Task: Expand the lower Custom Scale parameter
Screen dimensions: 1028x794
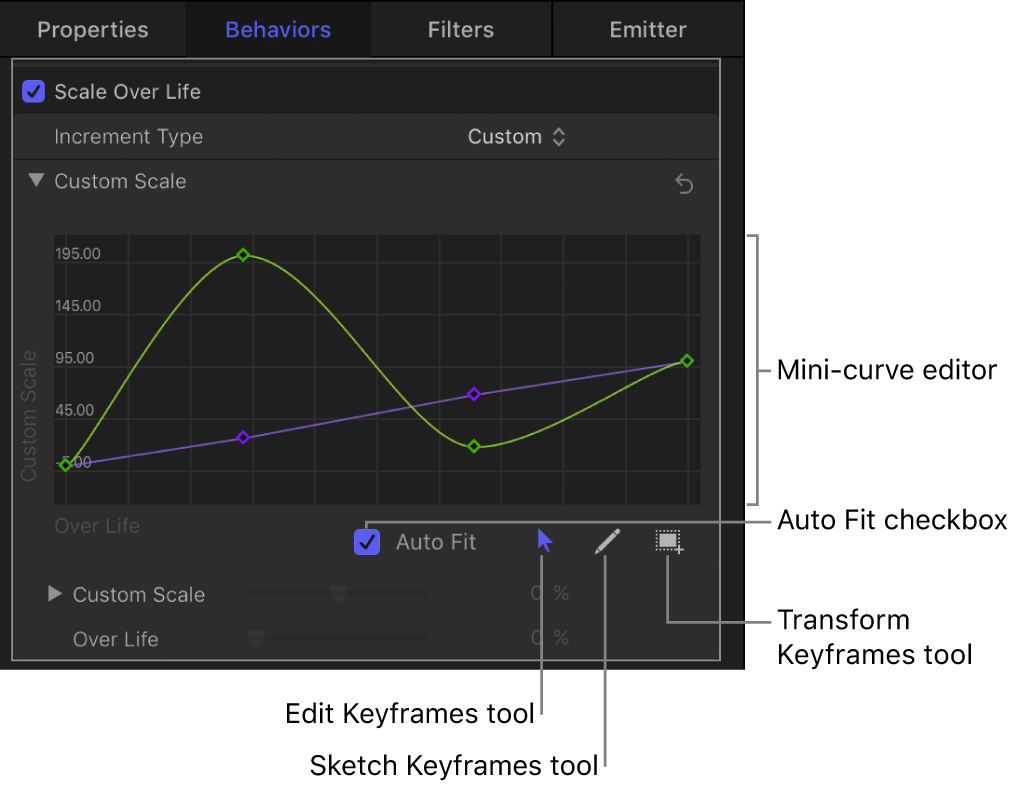Action: pyautogui.click(x=55, y=594)
